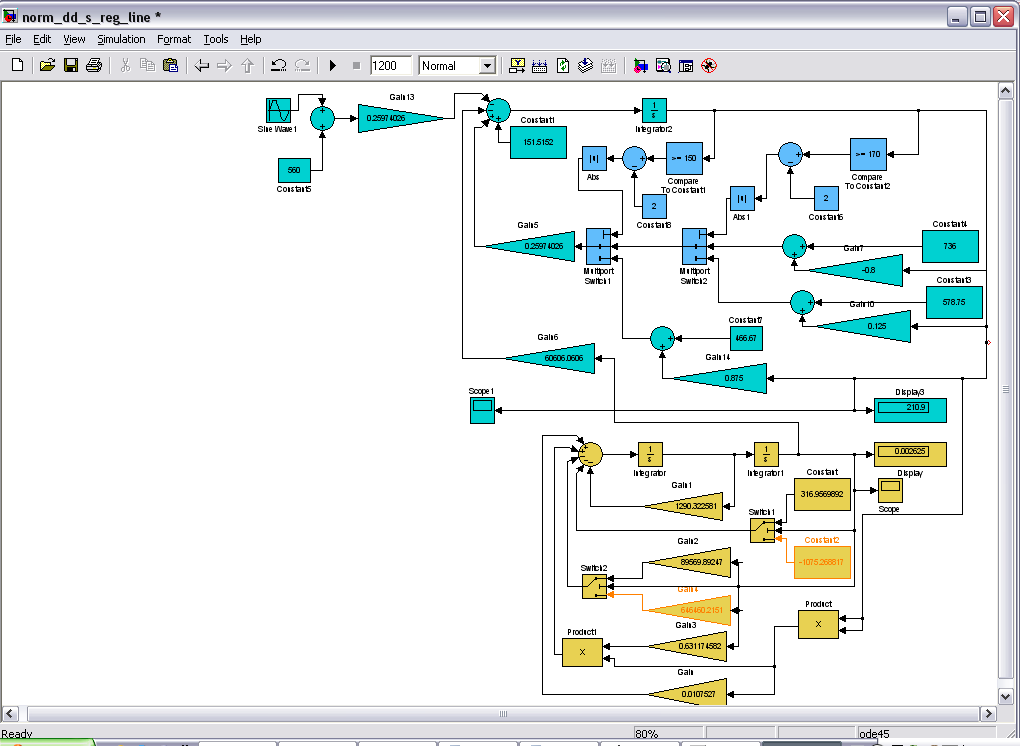
Task: Select the orange Constant2 block
Action: (x=822, y=562)
